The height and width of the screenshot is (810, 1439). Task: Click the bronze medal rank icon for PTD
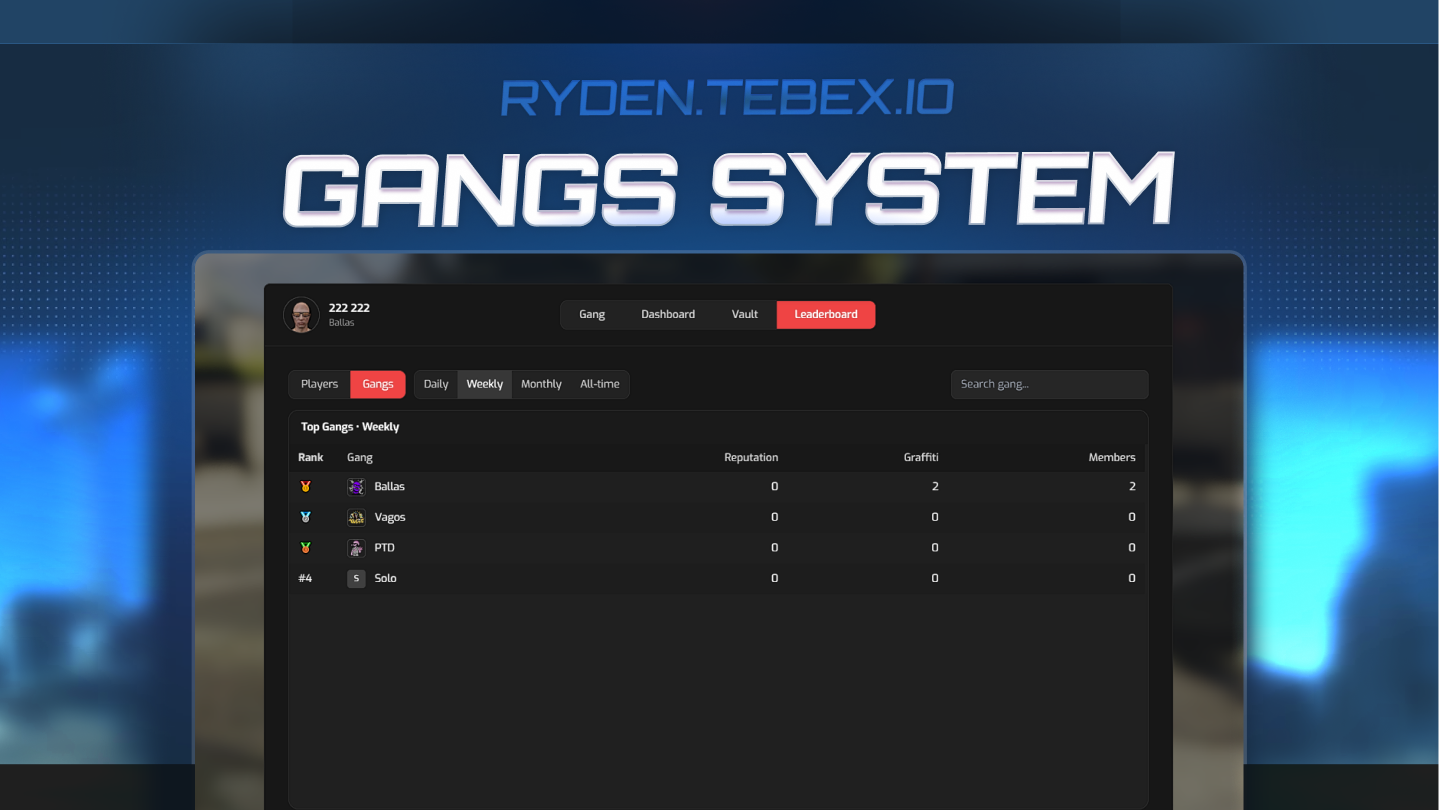click(x=306, y=548)
